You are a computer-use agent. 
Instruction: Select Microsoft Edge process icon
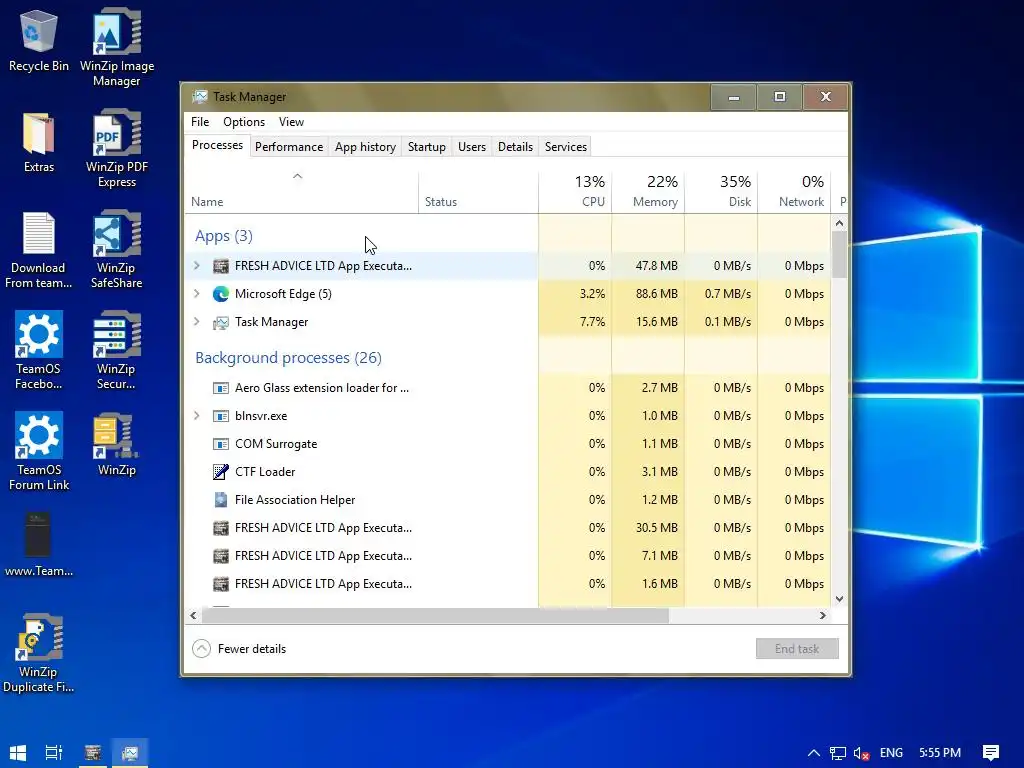(221, 294)
